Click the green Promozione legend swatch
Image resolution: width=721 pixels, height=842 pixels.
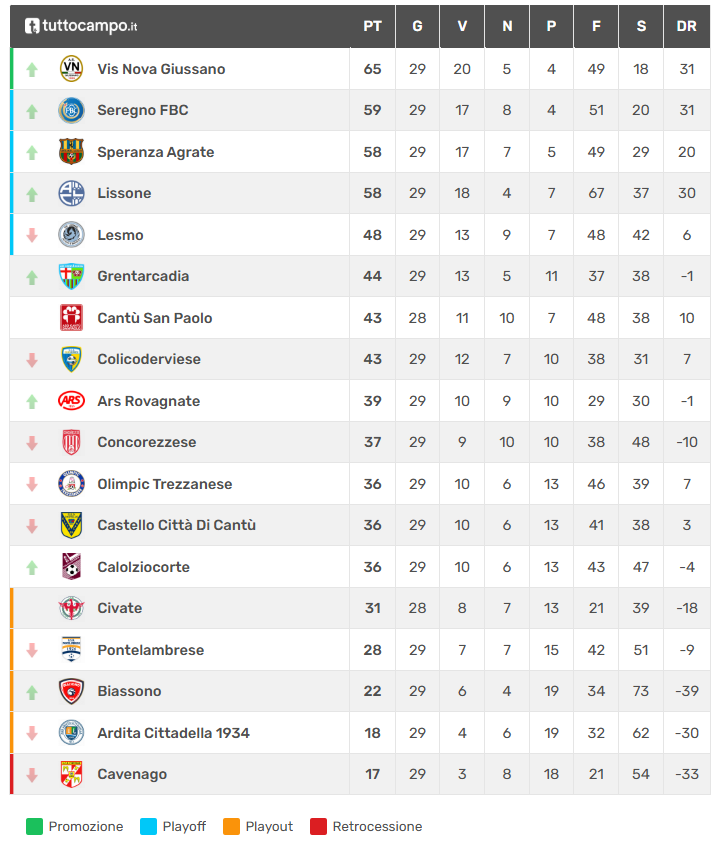point(34,826)
